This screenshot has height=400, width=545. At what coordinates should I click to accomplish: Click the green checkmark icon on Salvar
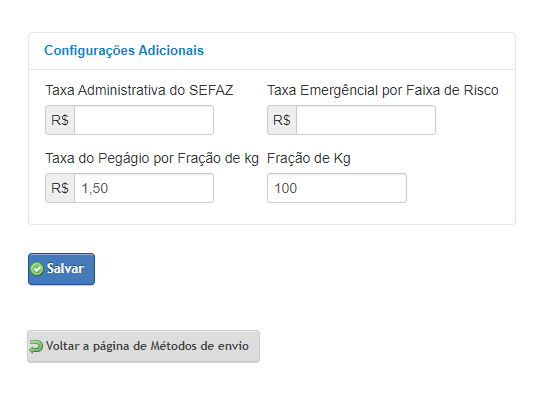tap(37, 269)
